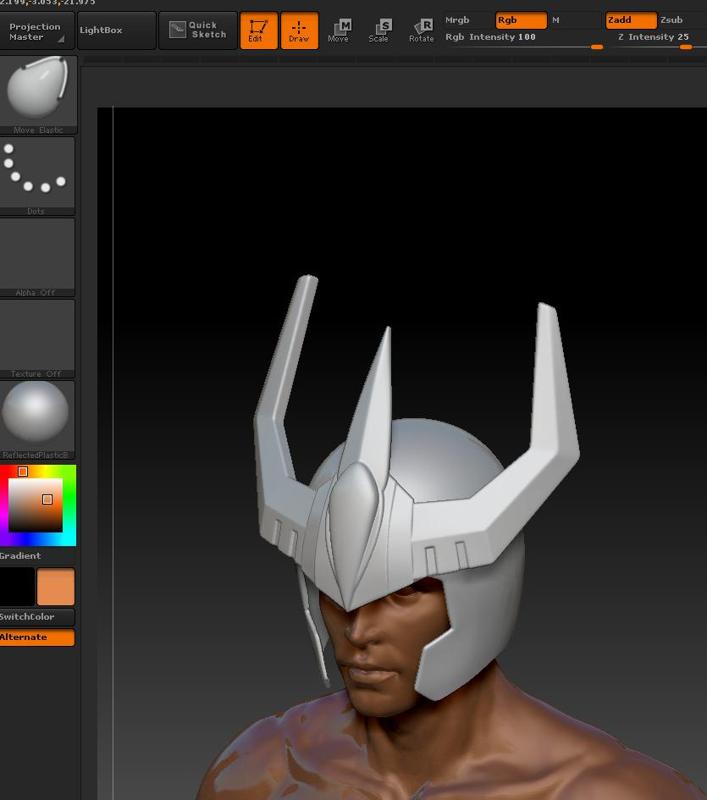Click the SwitchColor button

37,617
